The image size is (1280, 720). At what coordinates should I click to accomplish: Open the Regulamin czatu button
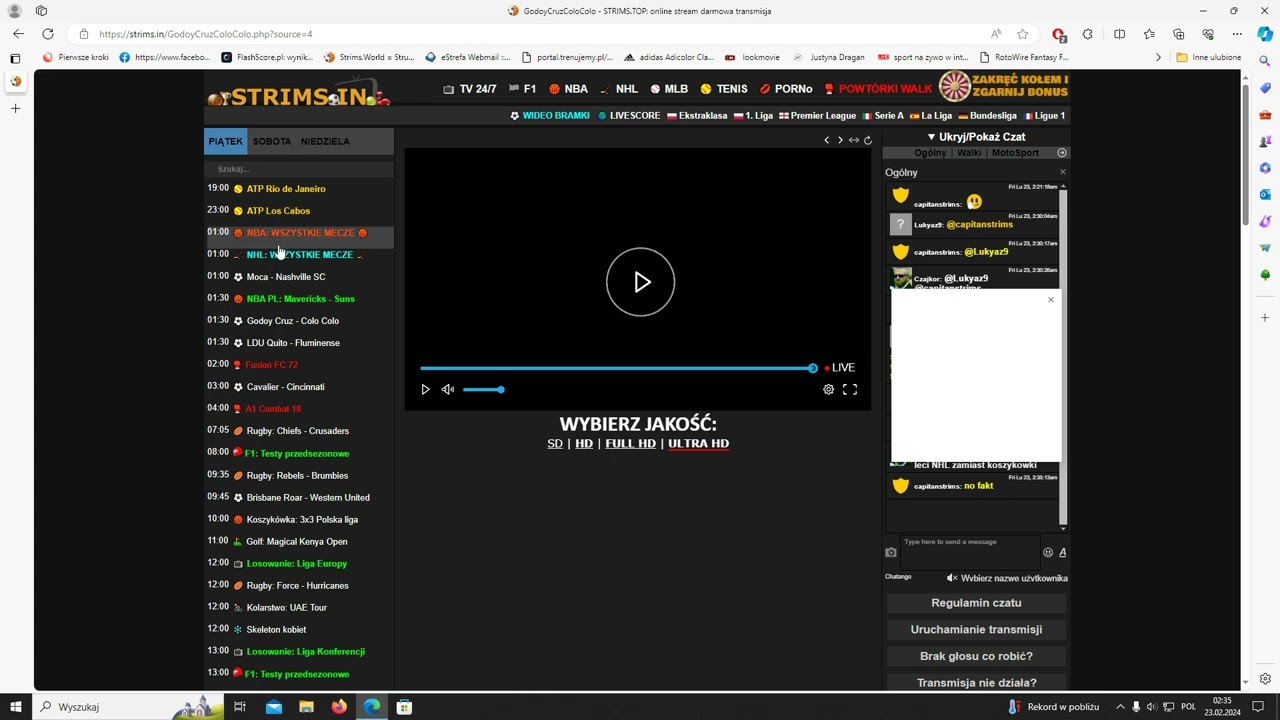[976, 603]
